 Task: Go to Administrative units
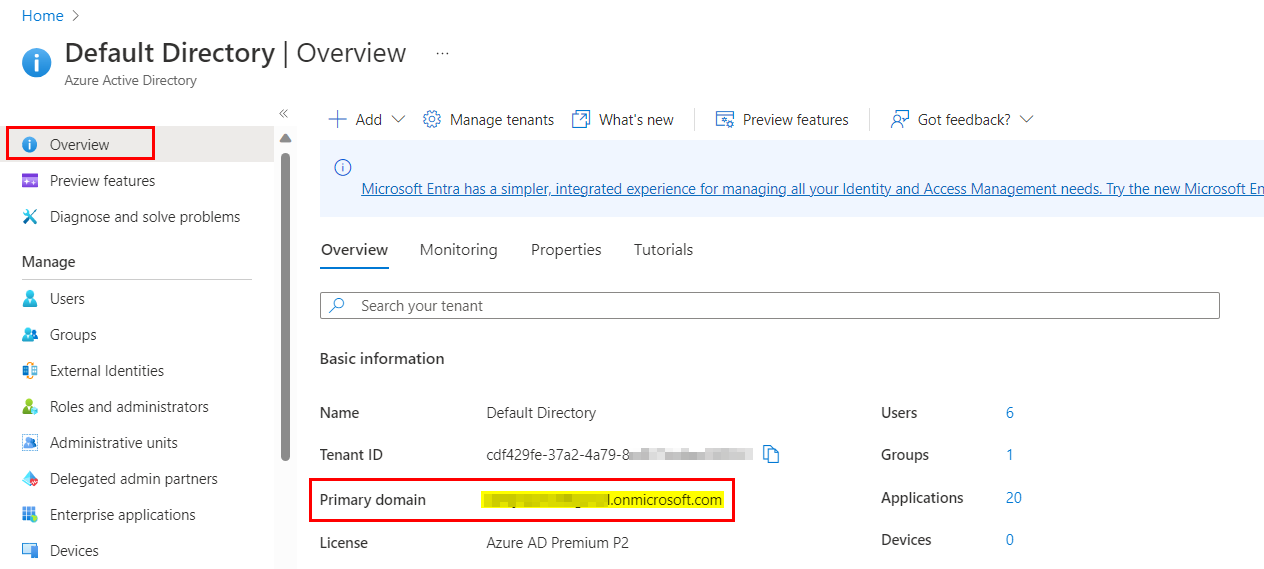113,443
